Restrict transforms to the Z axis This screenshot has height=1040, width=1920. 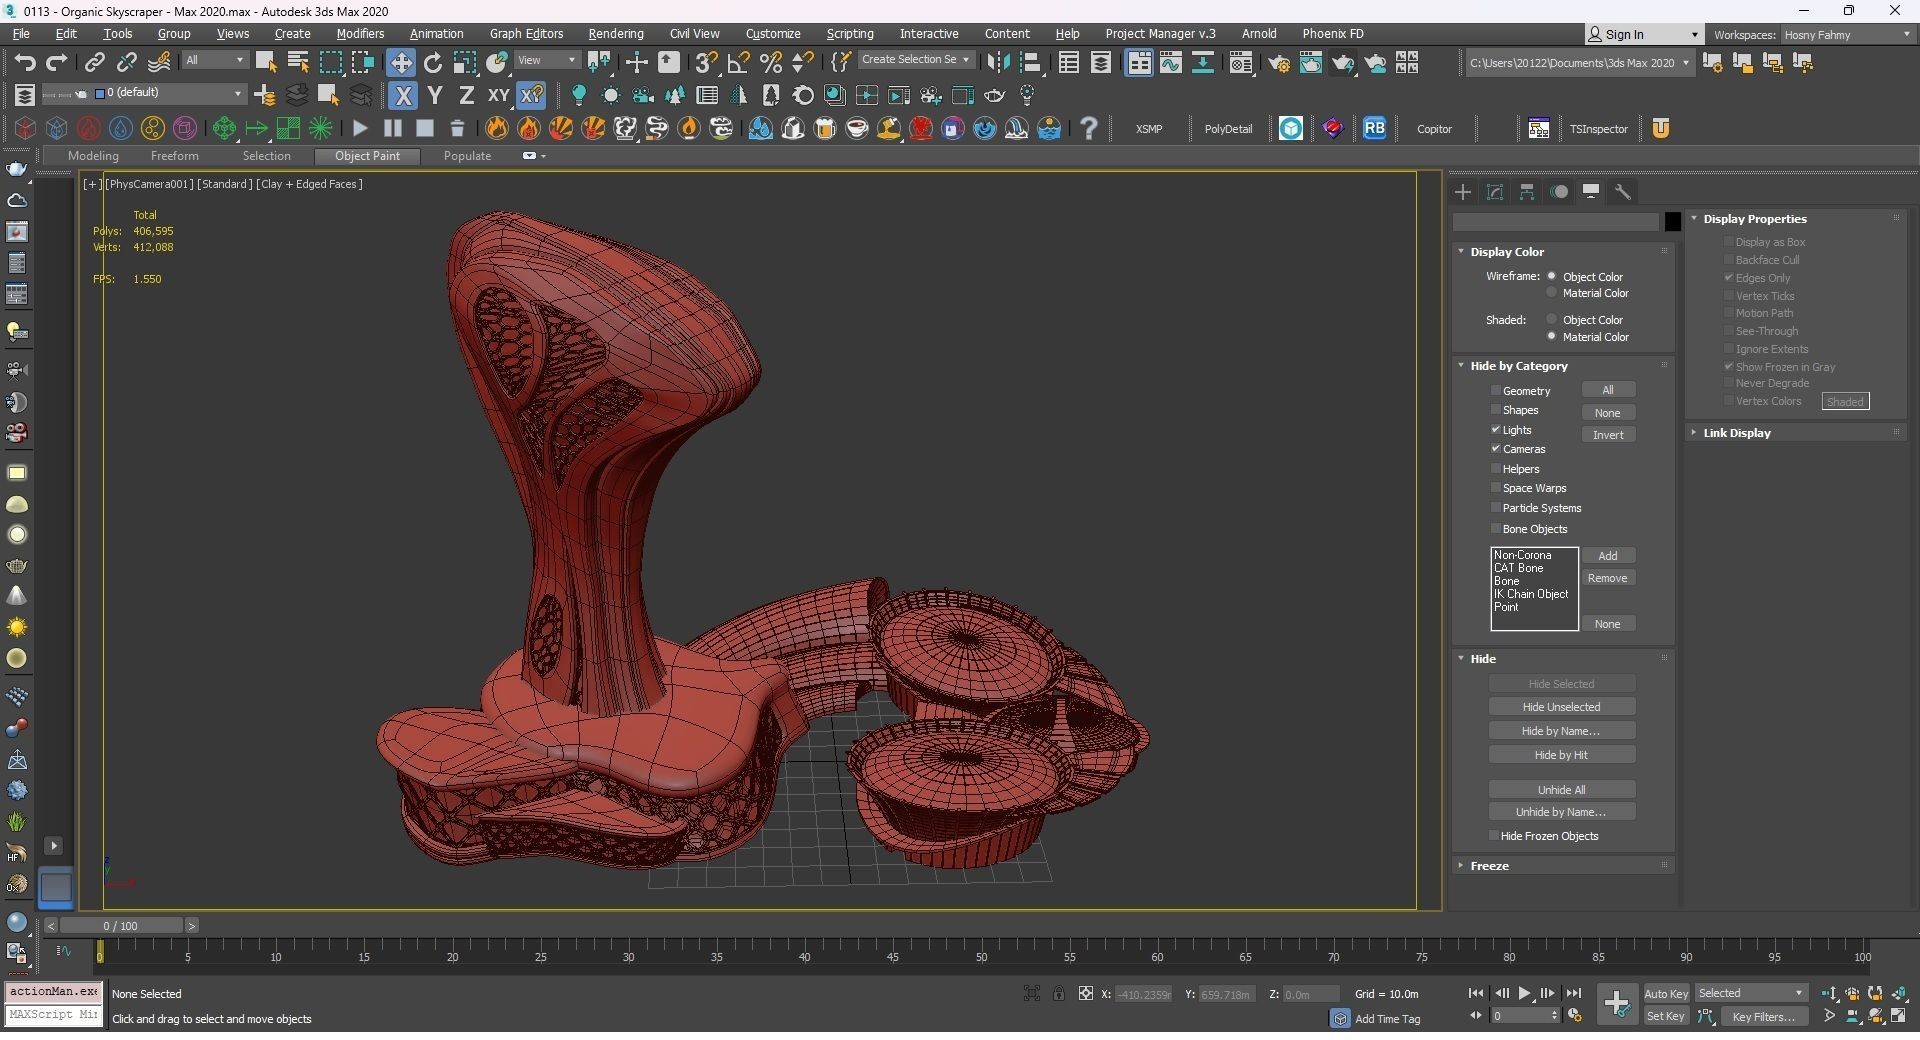[x=466, y=96]
